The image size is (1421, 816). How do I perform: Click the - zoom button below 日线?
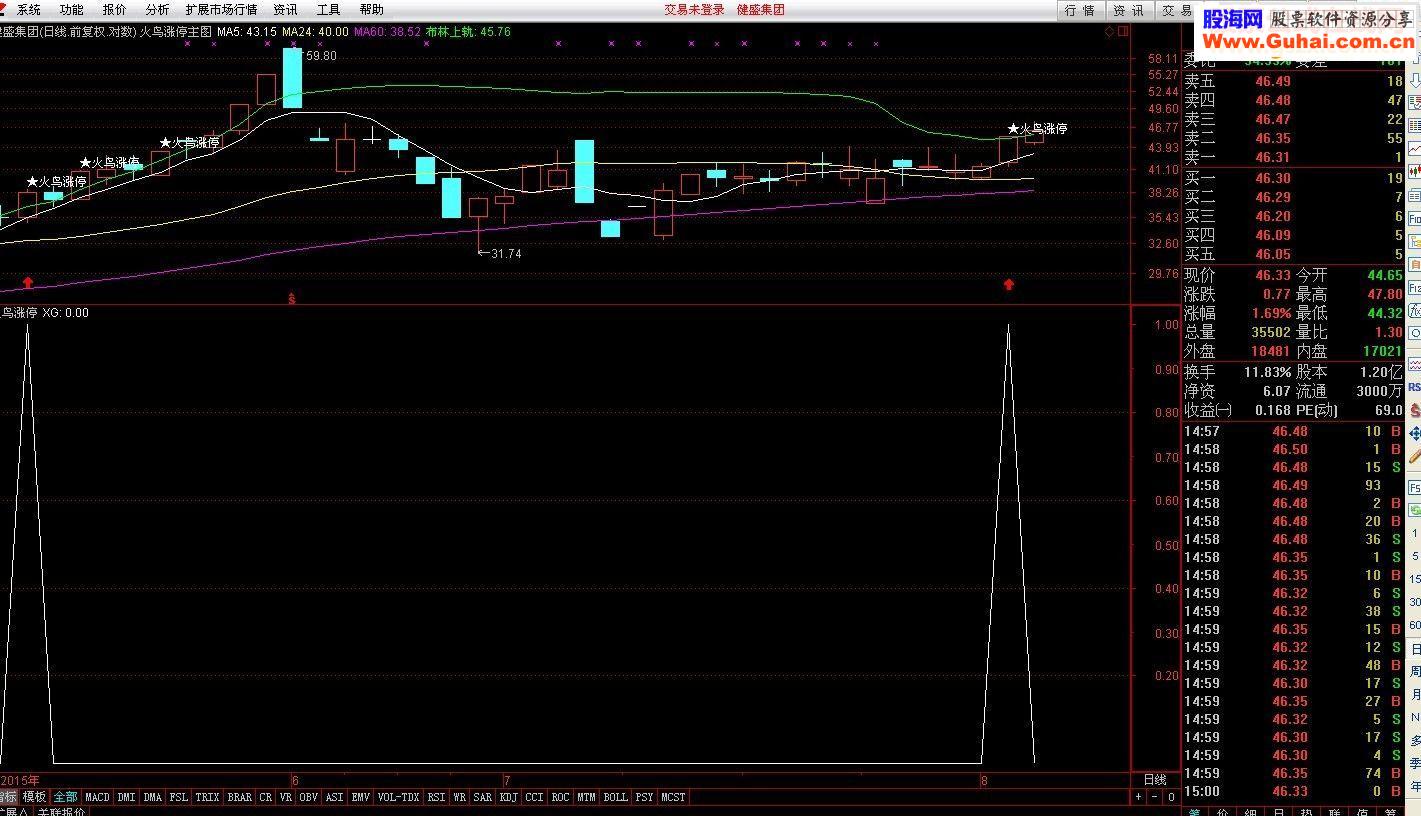pyautogui.click(x=1155, y=797)
